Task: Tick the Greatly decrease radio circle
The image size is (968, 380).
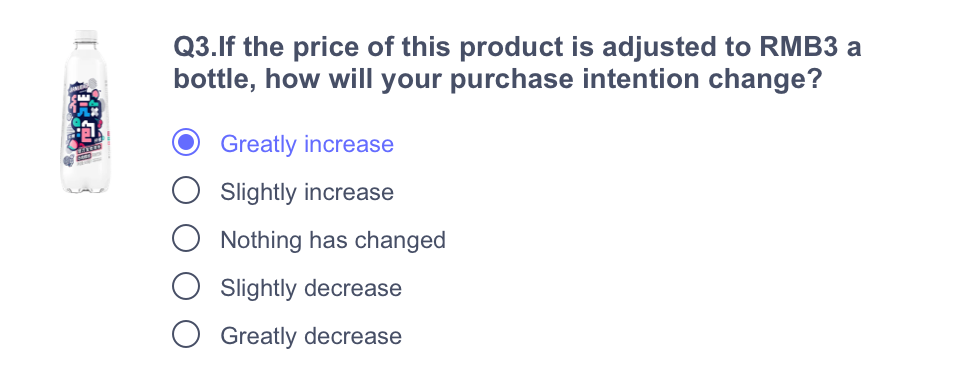Action: 186,335
